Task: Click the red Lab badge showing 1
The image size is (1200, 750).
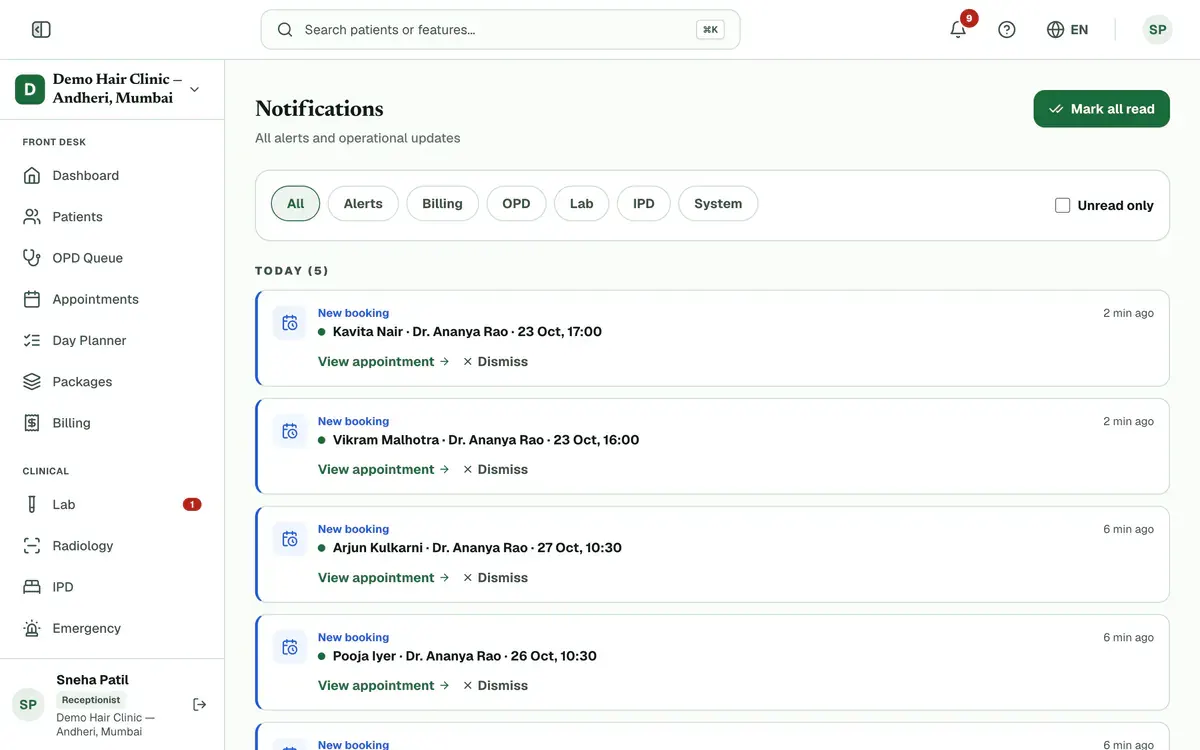Action: pos(192,504)
